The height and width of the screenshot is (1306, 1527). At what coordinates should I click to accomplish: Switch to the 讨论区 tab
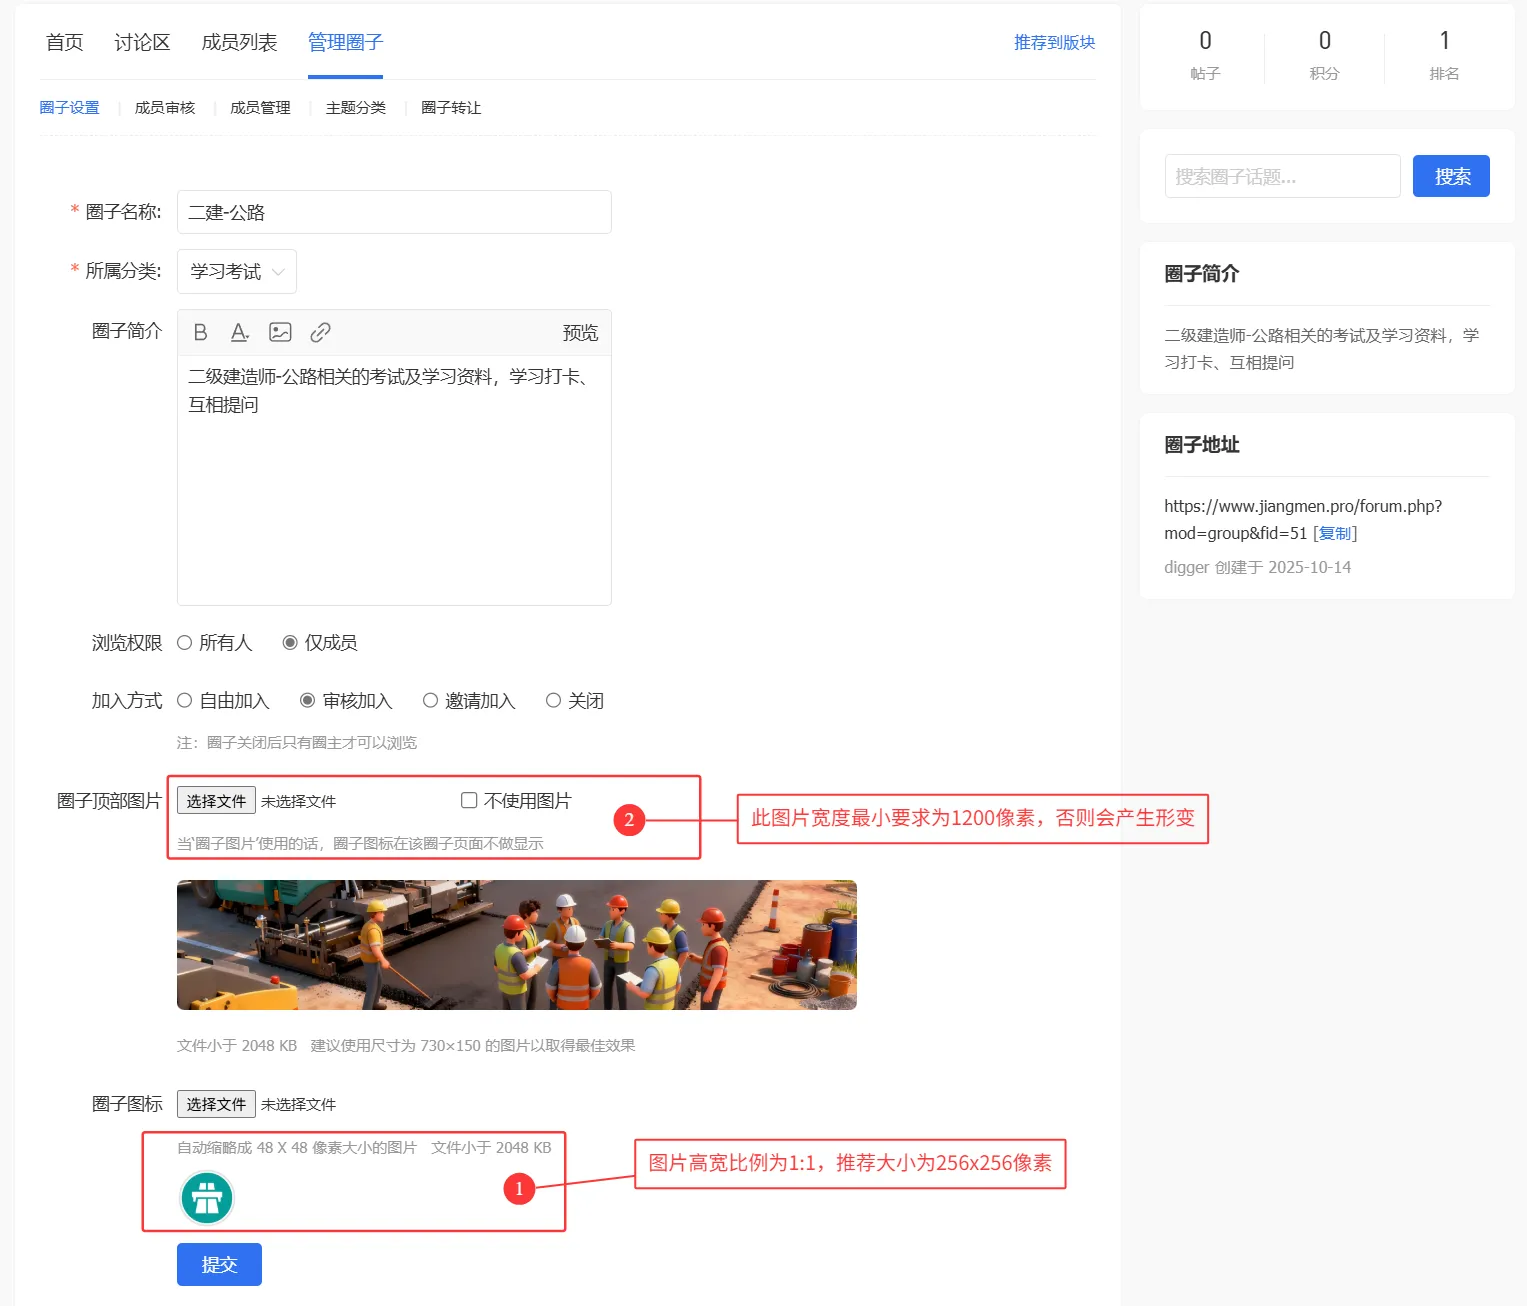(142, 42)
